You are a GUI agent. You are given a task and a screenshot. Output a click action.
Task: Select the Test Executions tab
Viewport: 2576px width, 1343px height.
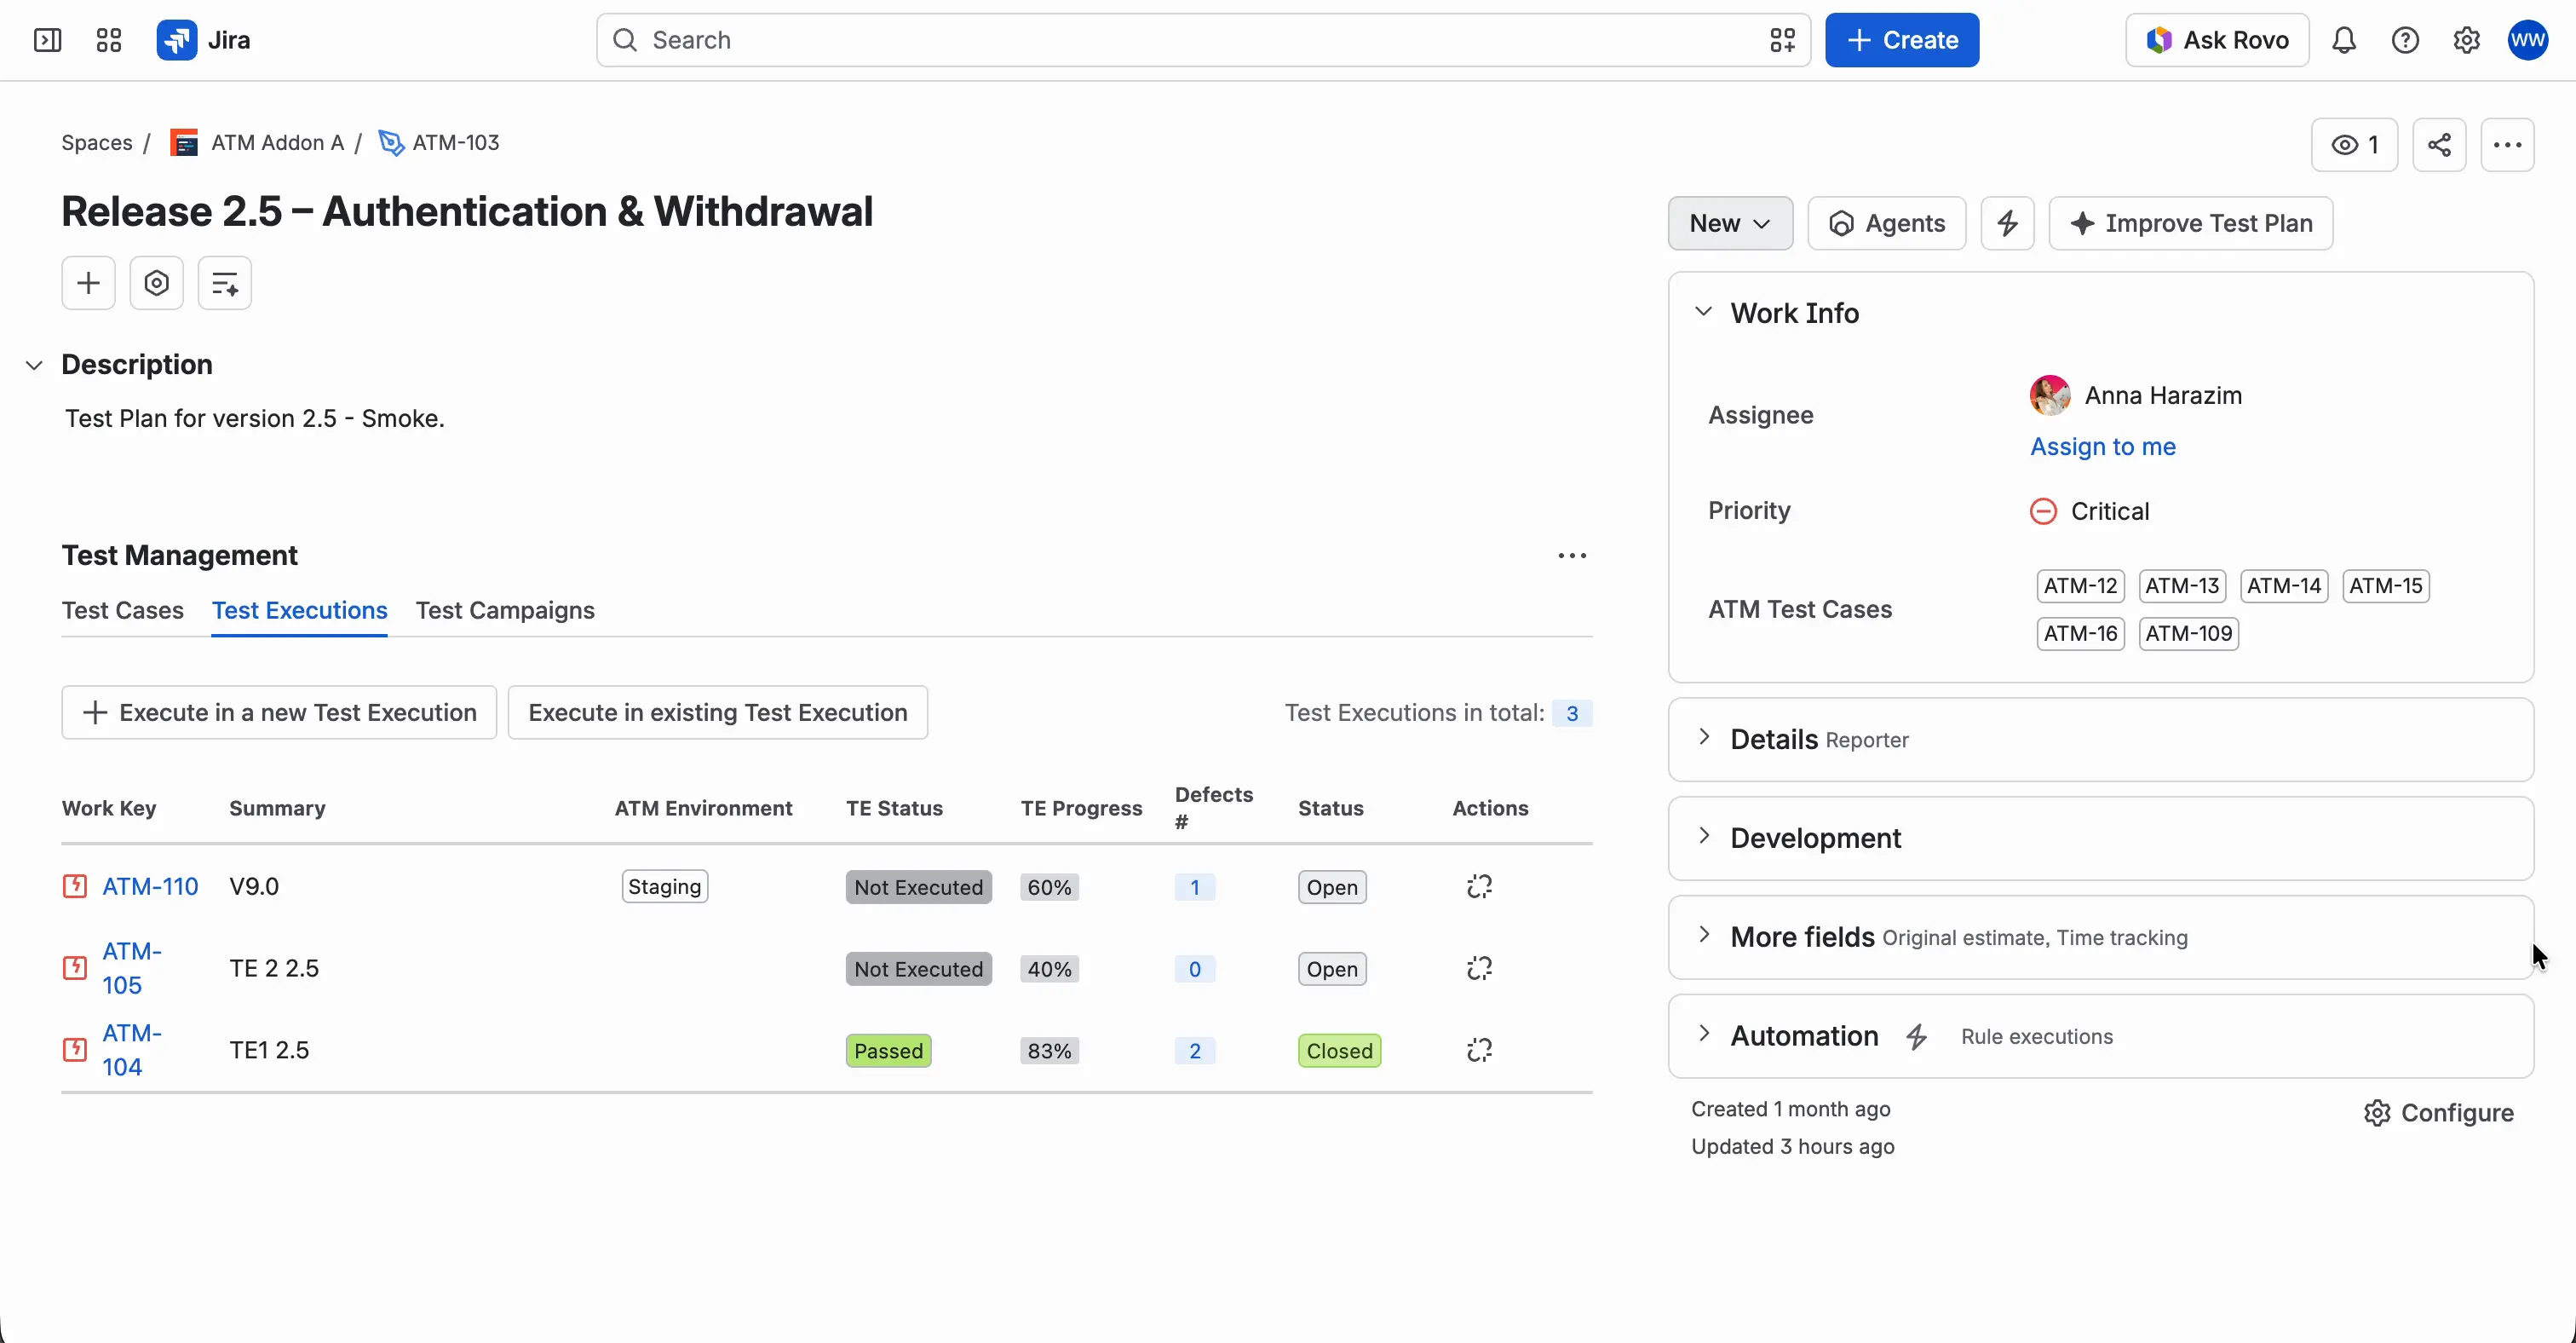[299, 610]
